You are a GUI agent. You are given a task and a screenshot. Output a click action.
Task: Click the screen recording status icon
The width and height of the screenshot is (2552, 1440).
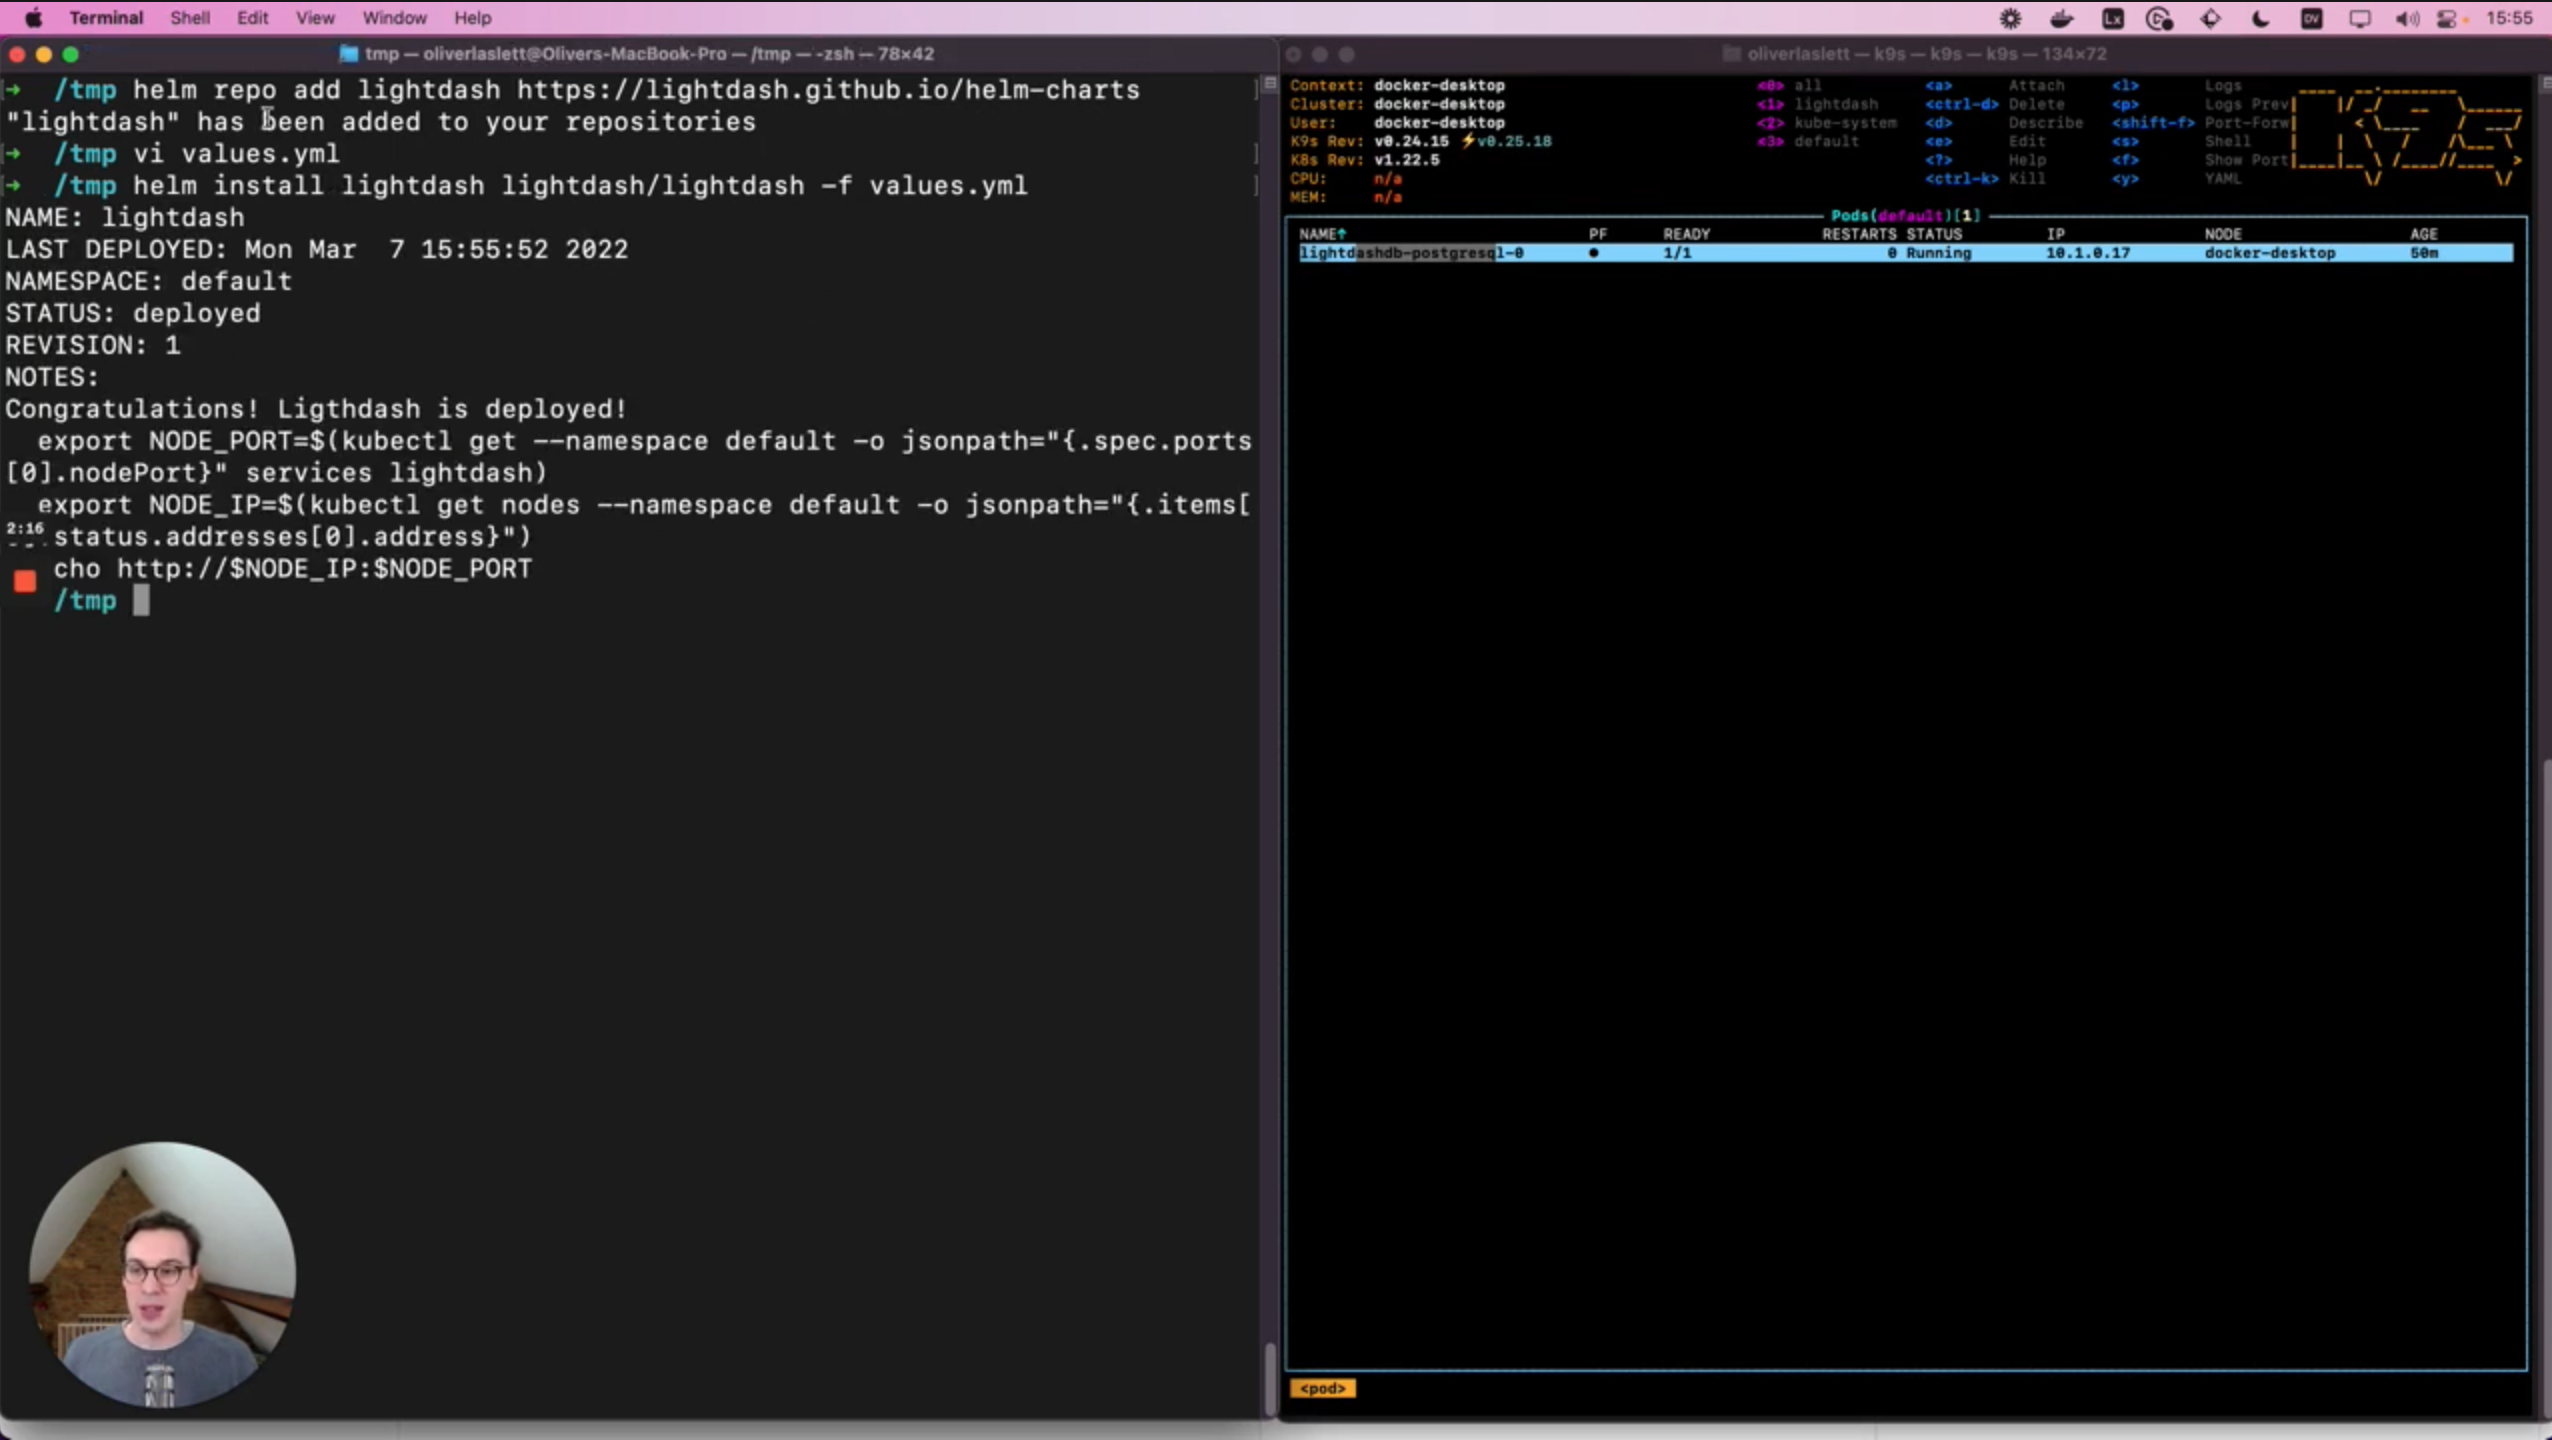(2159, 18)
